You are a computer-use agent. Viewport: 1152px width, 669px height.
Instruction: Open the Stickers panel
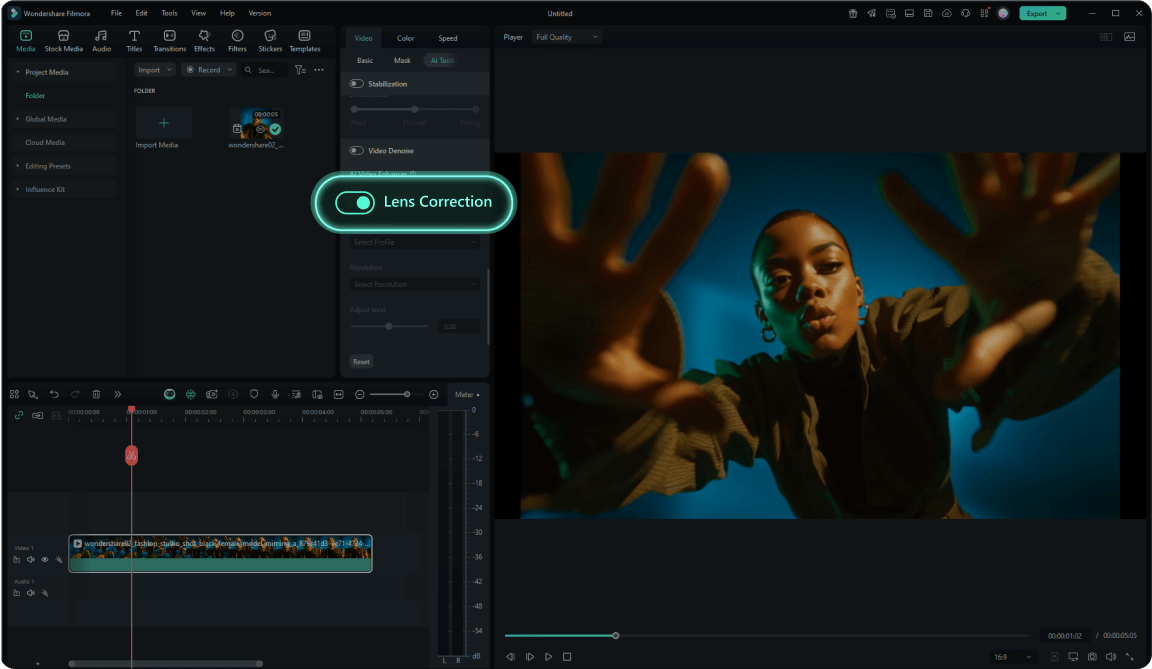(270, 40)
